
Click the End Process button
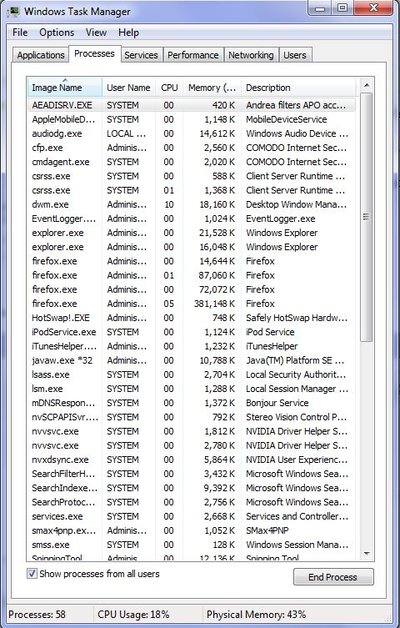333,577
